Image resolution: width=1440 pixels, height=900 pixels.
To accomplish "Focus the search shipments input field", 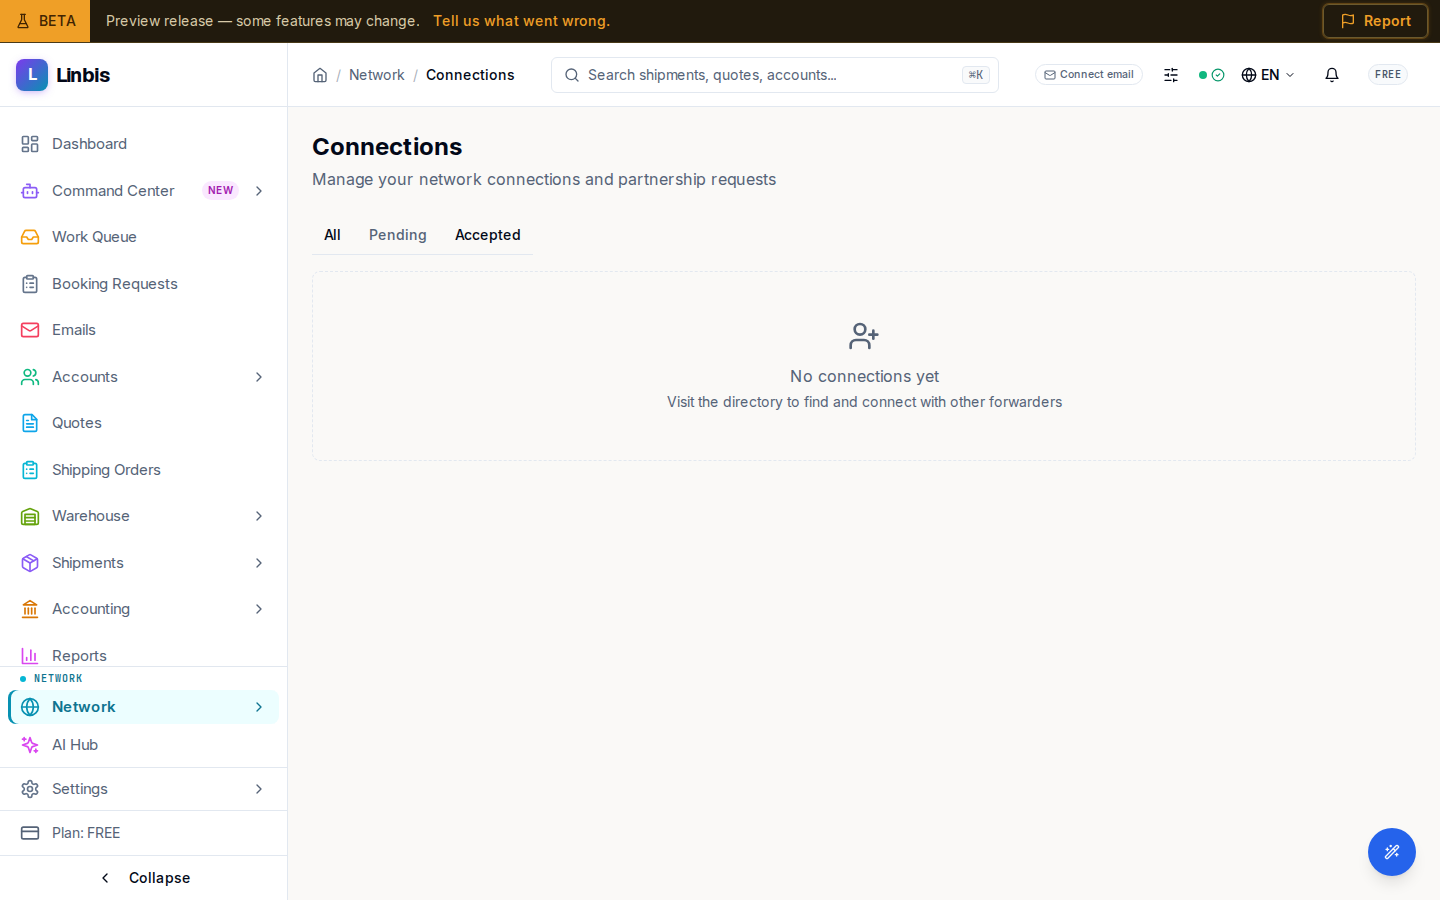I will coord(775,75).
